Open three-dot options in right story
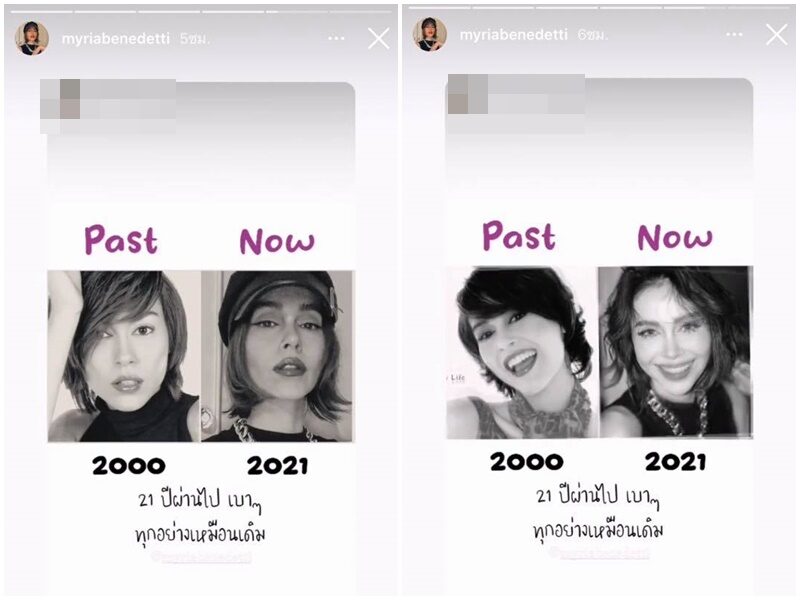The width and height of the screenshot is (800, 600). pyautogui.click(x=734, y=35)
